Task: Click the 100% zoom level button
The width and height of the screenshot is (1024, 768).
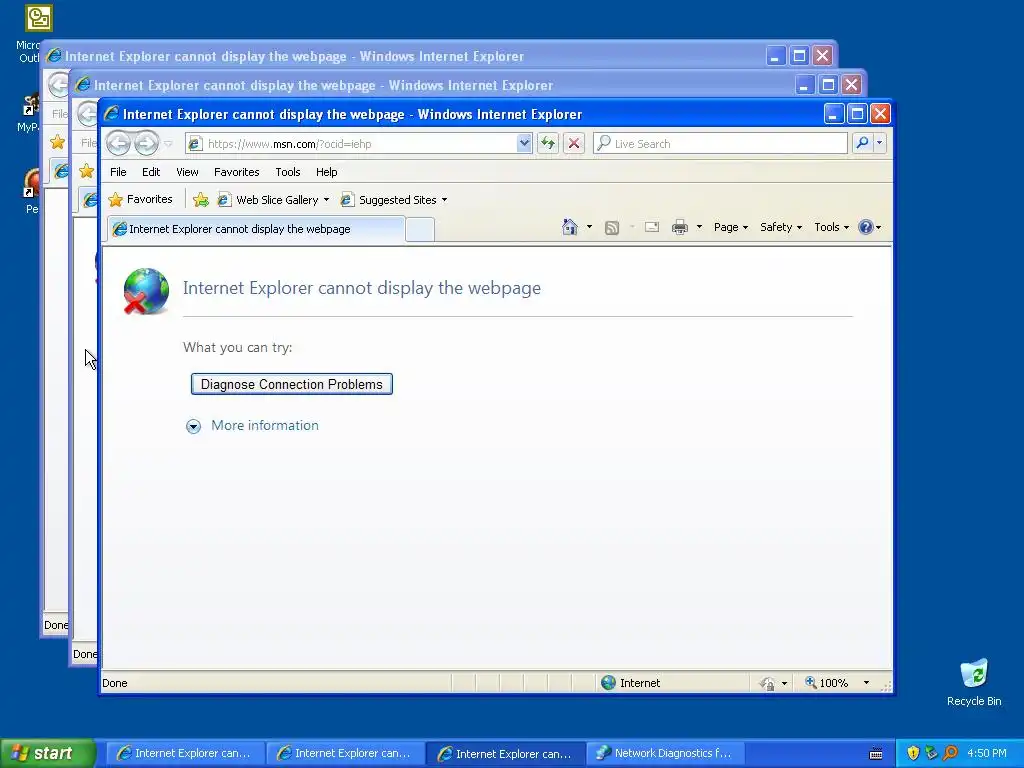Action: tap(827, 682)
